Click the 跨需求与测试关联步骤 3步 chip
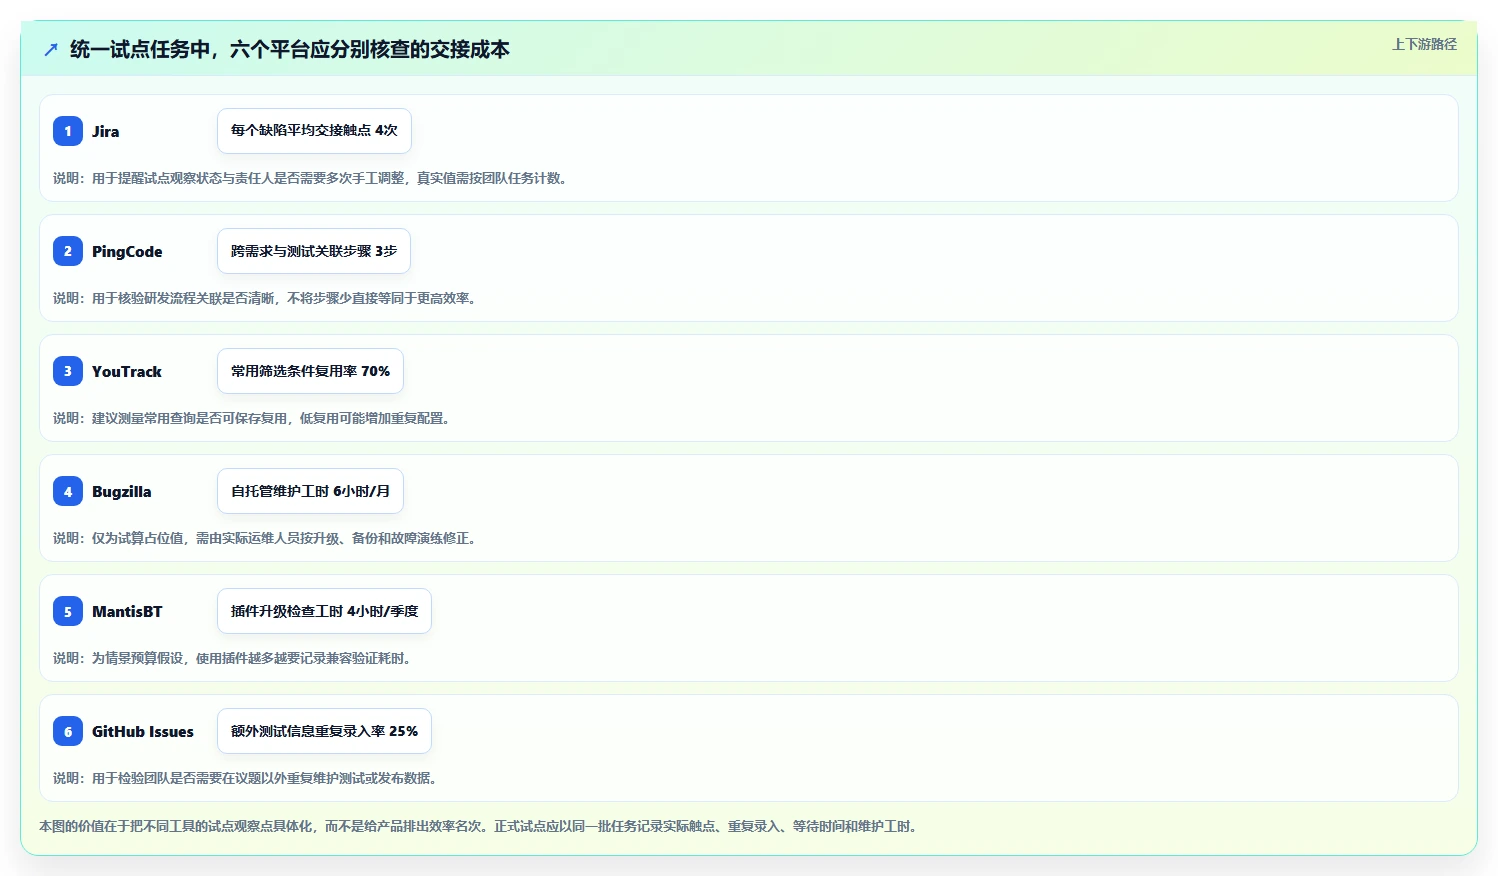The image size is (1498, 876). [x=314, y=251]
